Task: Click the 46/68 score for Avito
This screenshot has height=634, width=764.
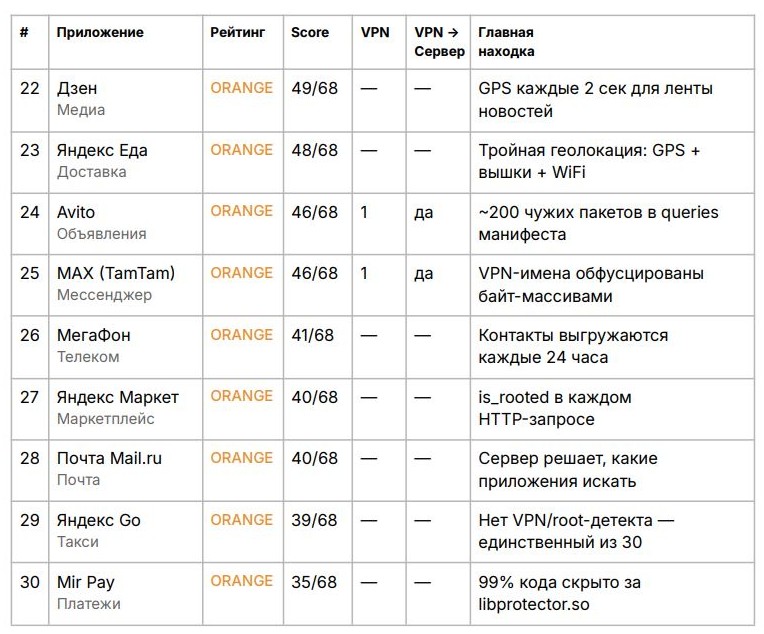Action: click(314, 212)
